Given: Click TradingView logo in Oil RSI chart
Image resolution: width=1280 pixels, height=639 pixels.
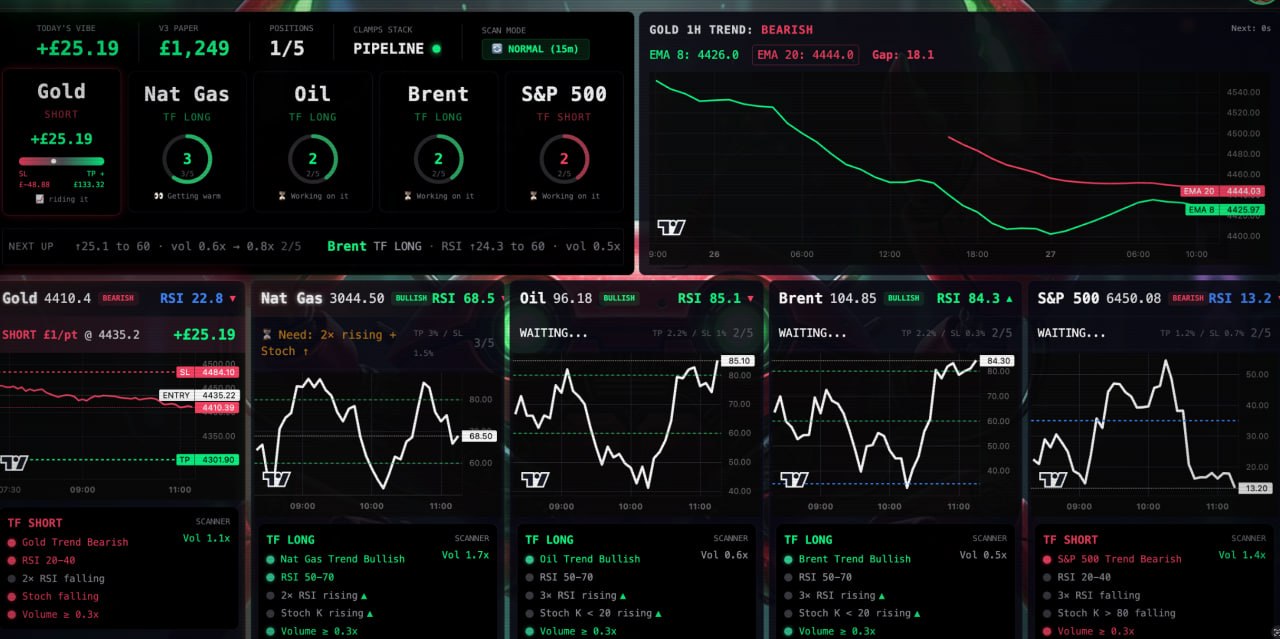Looking at the screenshot, I should pos(535,479).
